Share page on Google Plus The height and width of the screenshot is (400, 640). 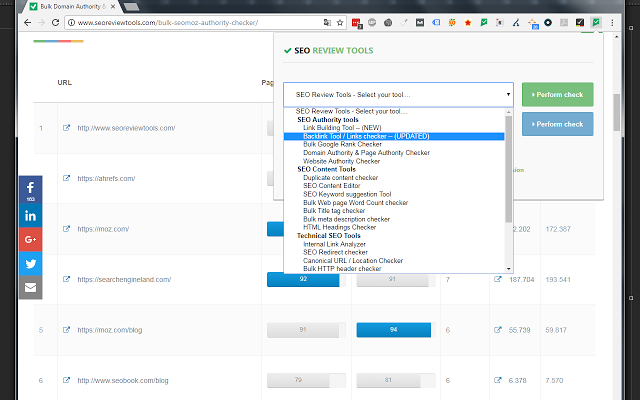pyautogui.click(x=30, y=240)
